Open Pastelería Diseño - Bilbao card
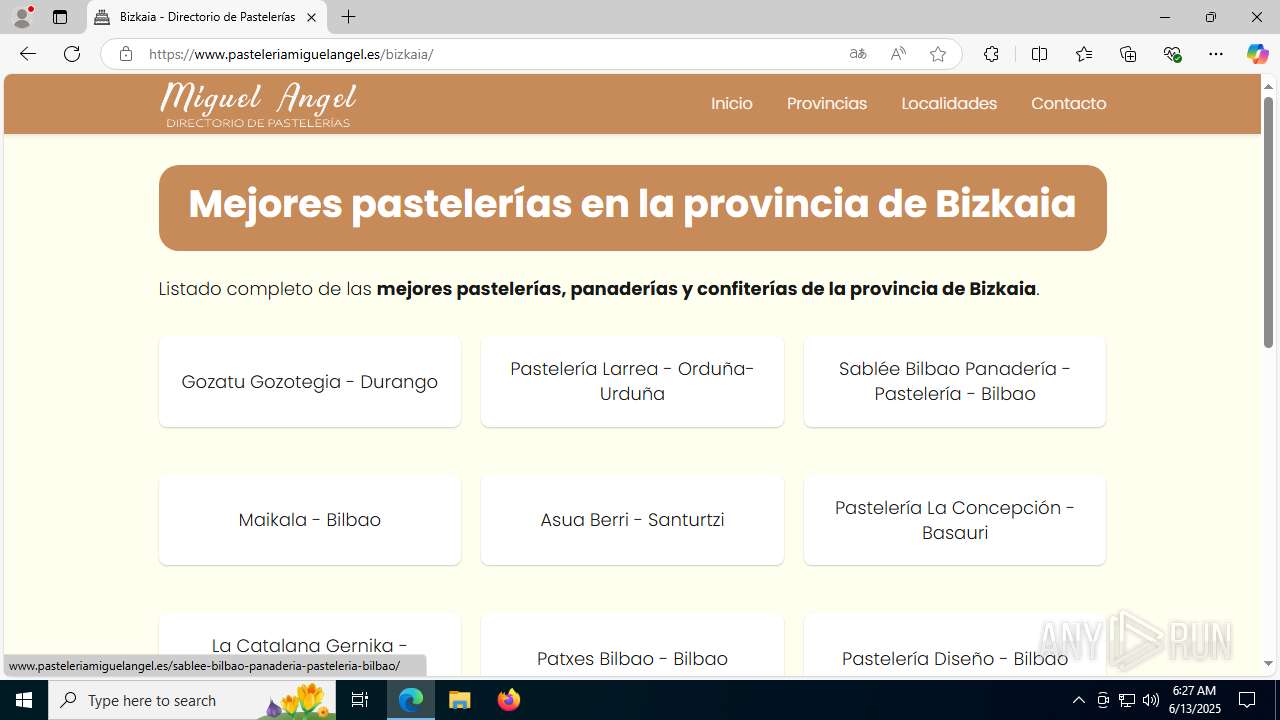Screen dimensions: 1280x720 click(955, 645)
